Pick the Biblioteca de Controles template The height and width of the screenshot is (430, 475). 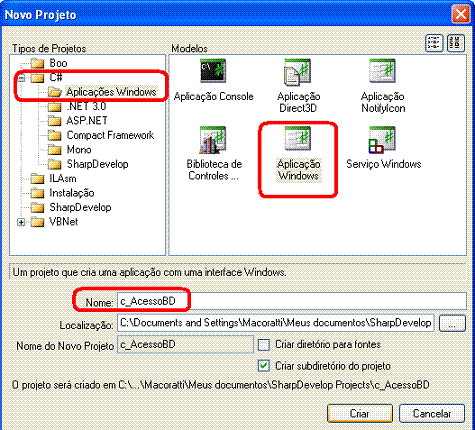pyautogui.click(x=213, y=140)
